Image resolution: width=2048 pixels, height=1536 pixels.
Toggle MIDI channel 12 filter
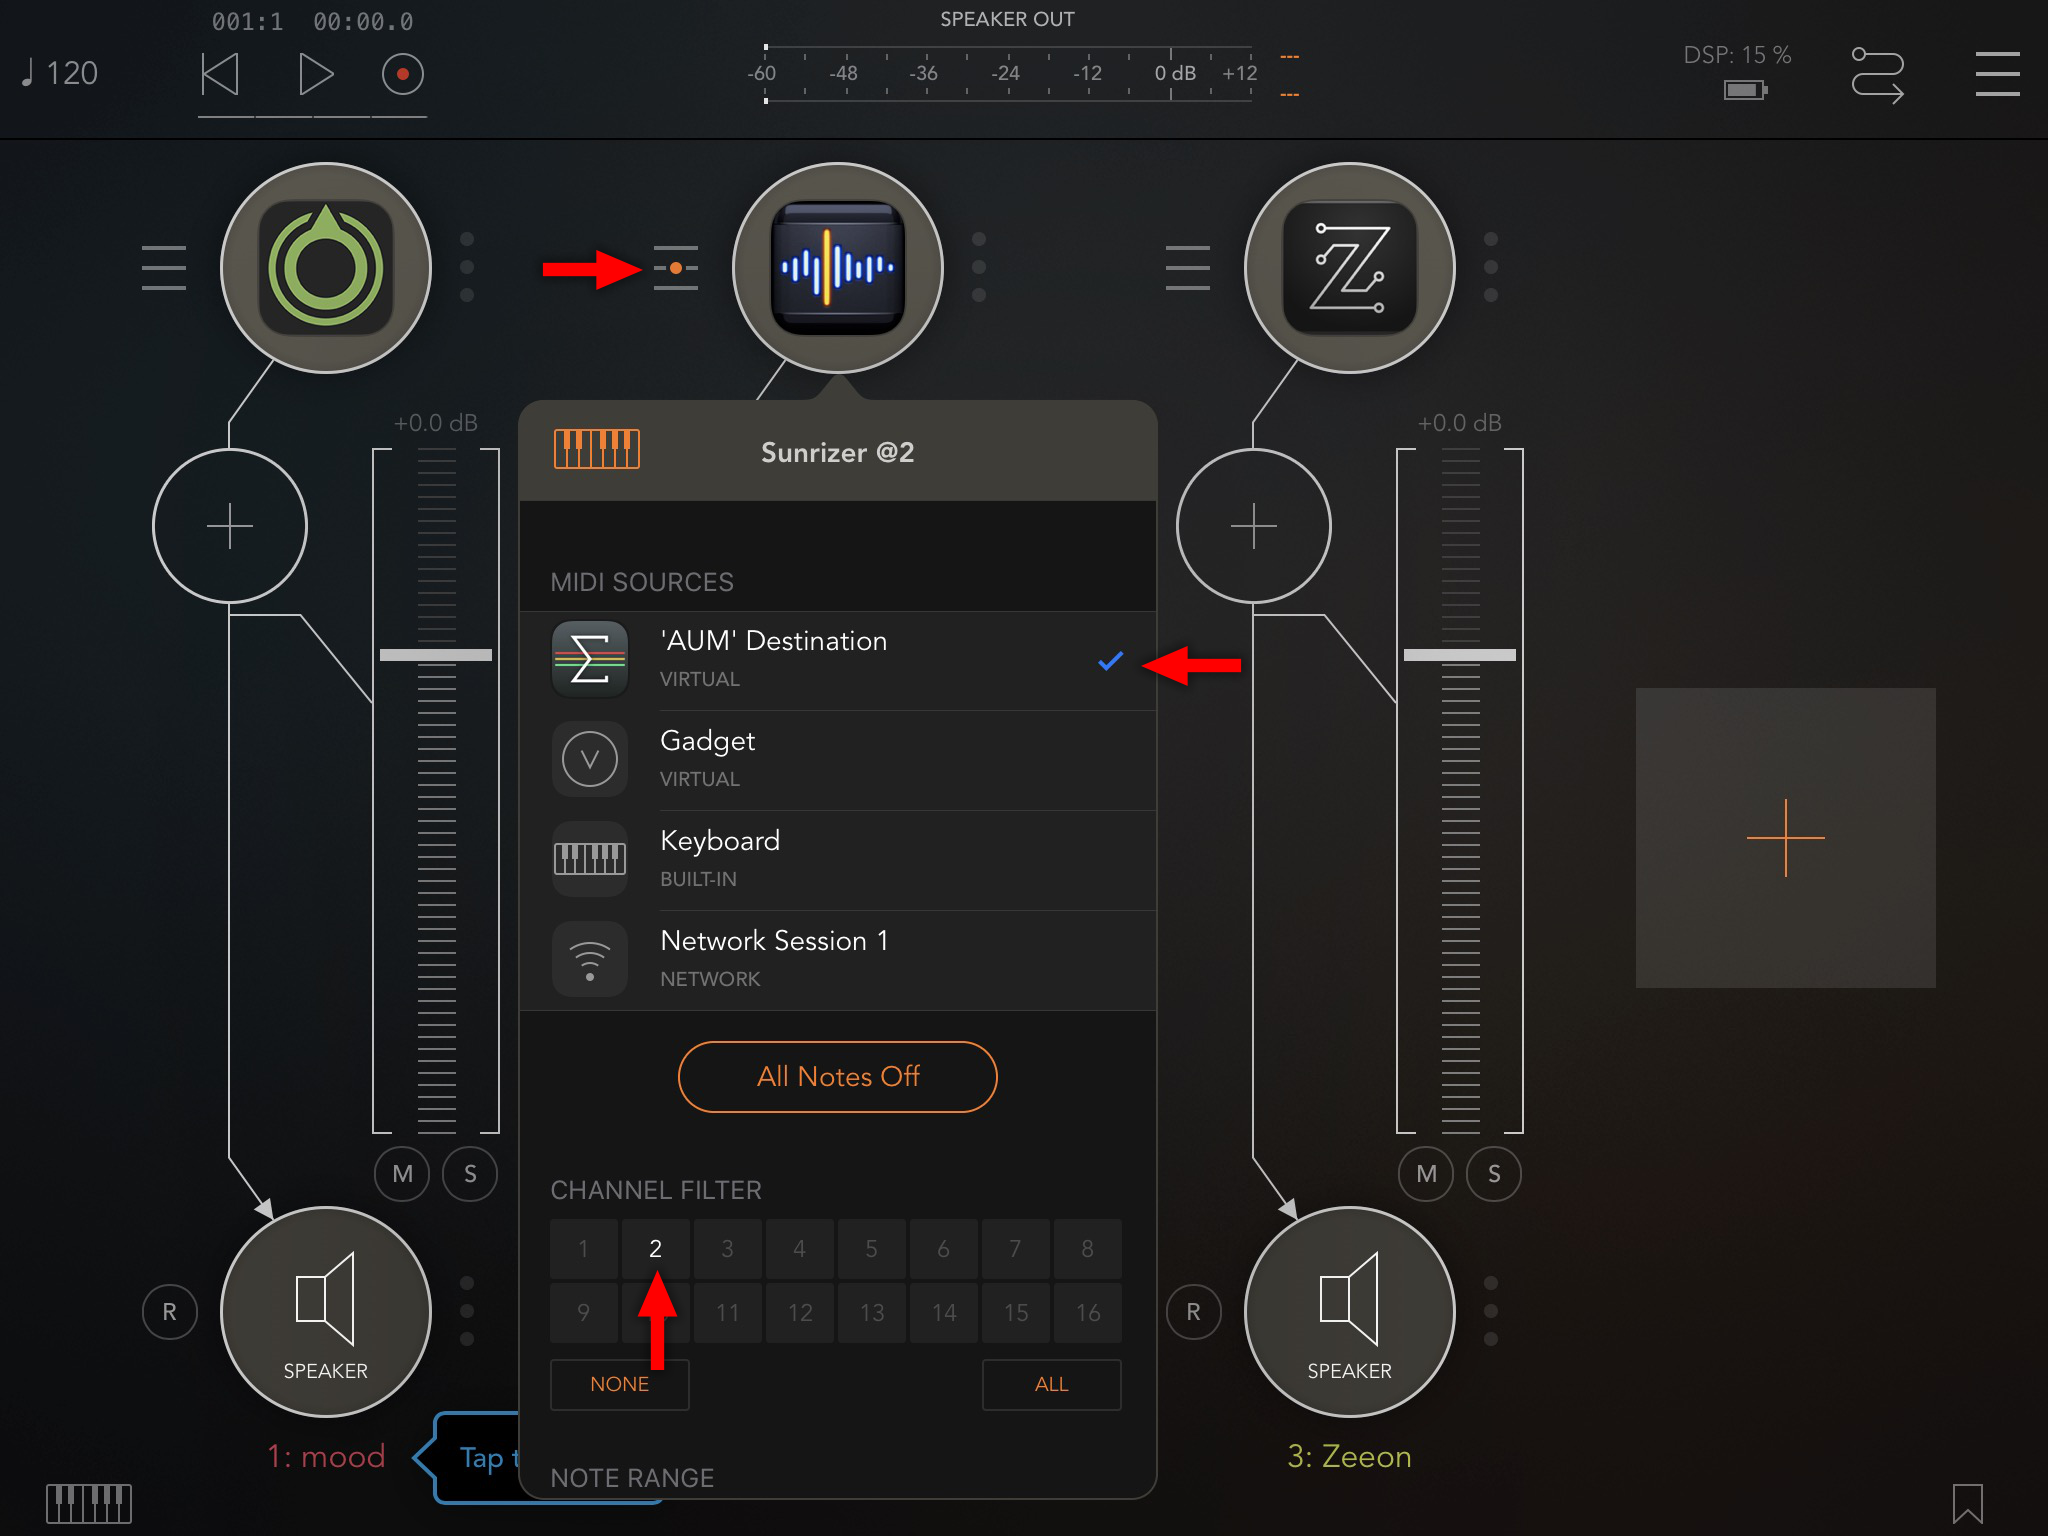[800, 1313]
